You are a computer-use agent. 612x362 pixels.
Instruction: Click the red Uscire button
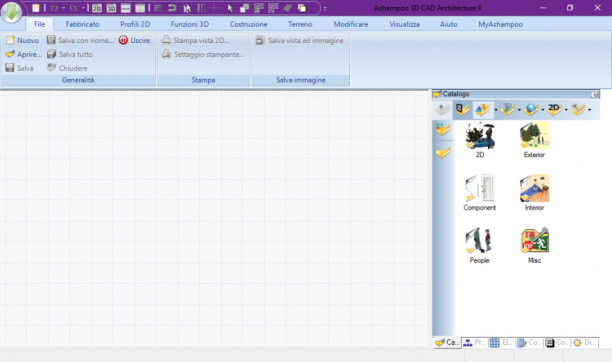pos(134,40)
